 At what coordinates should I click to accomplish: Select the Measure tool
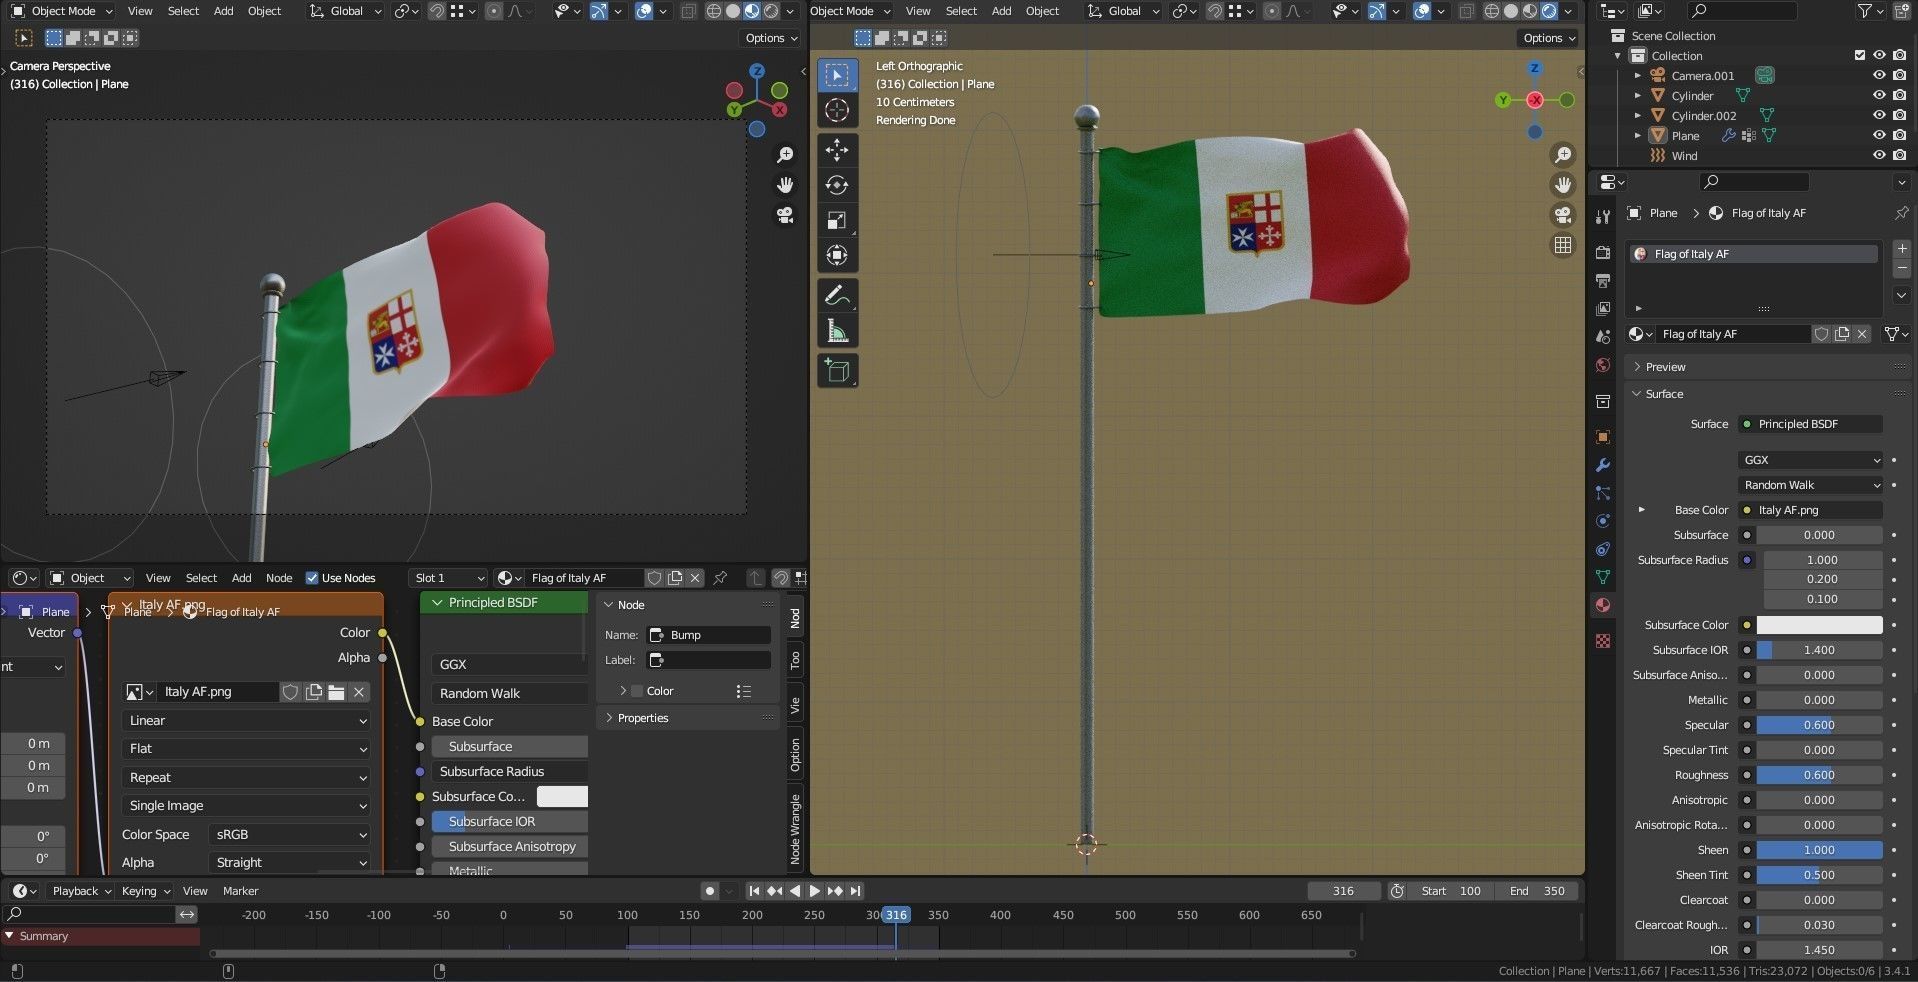837,329
